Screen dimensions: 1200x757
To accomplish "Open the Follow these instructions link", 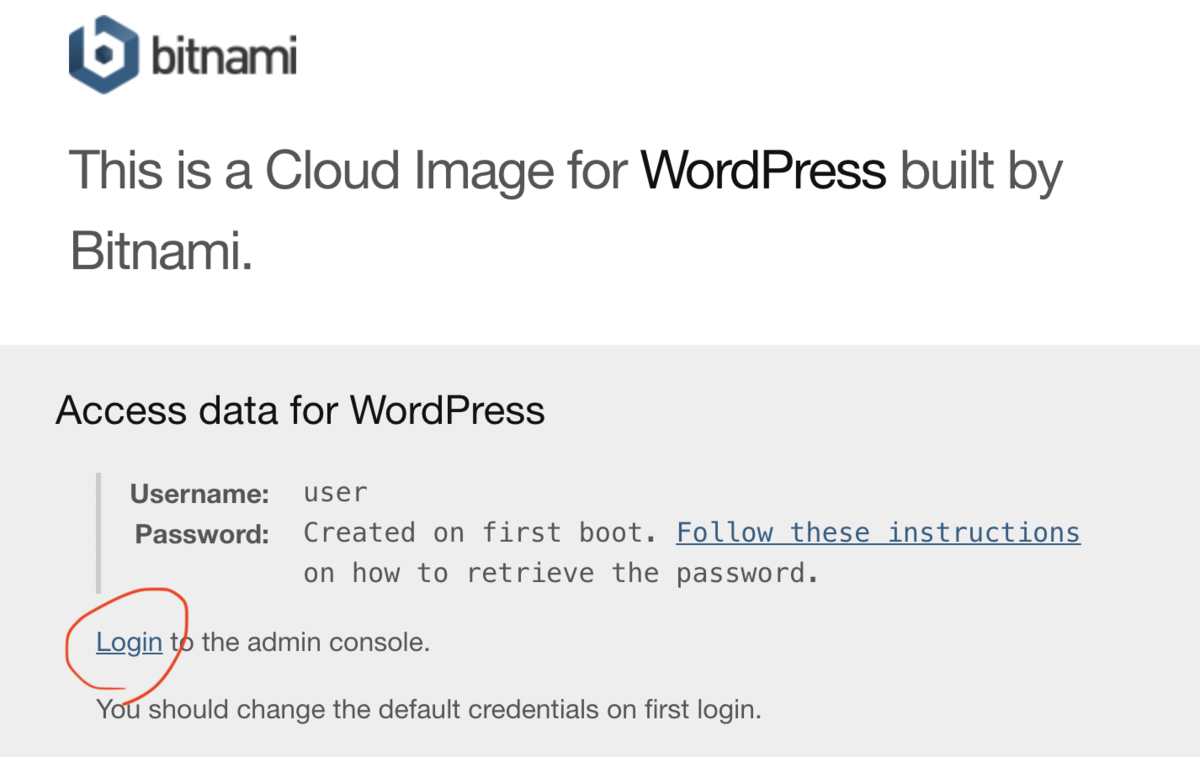I will (878, 532).
